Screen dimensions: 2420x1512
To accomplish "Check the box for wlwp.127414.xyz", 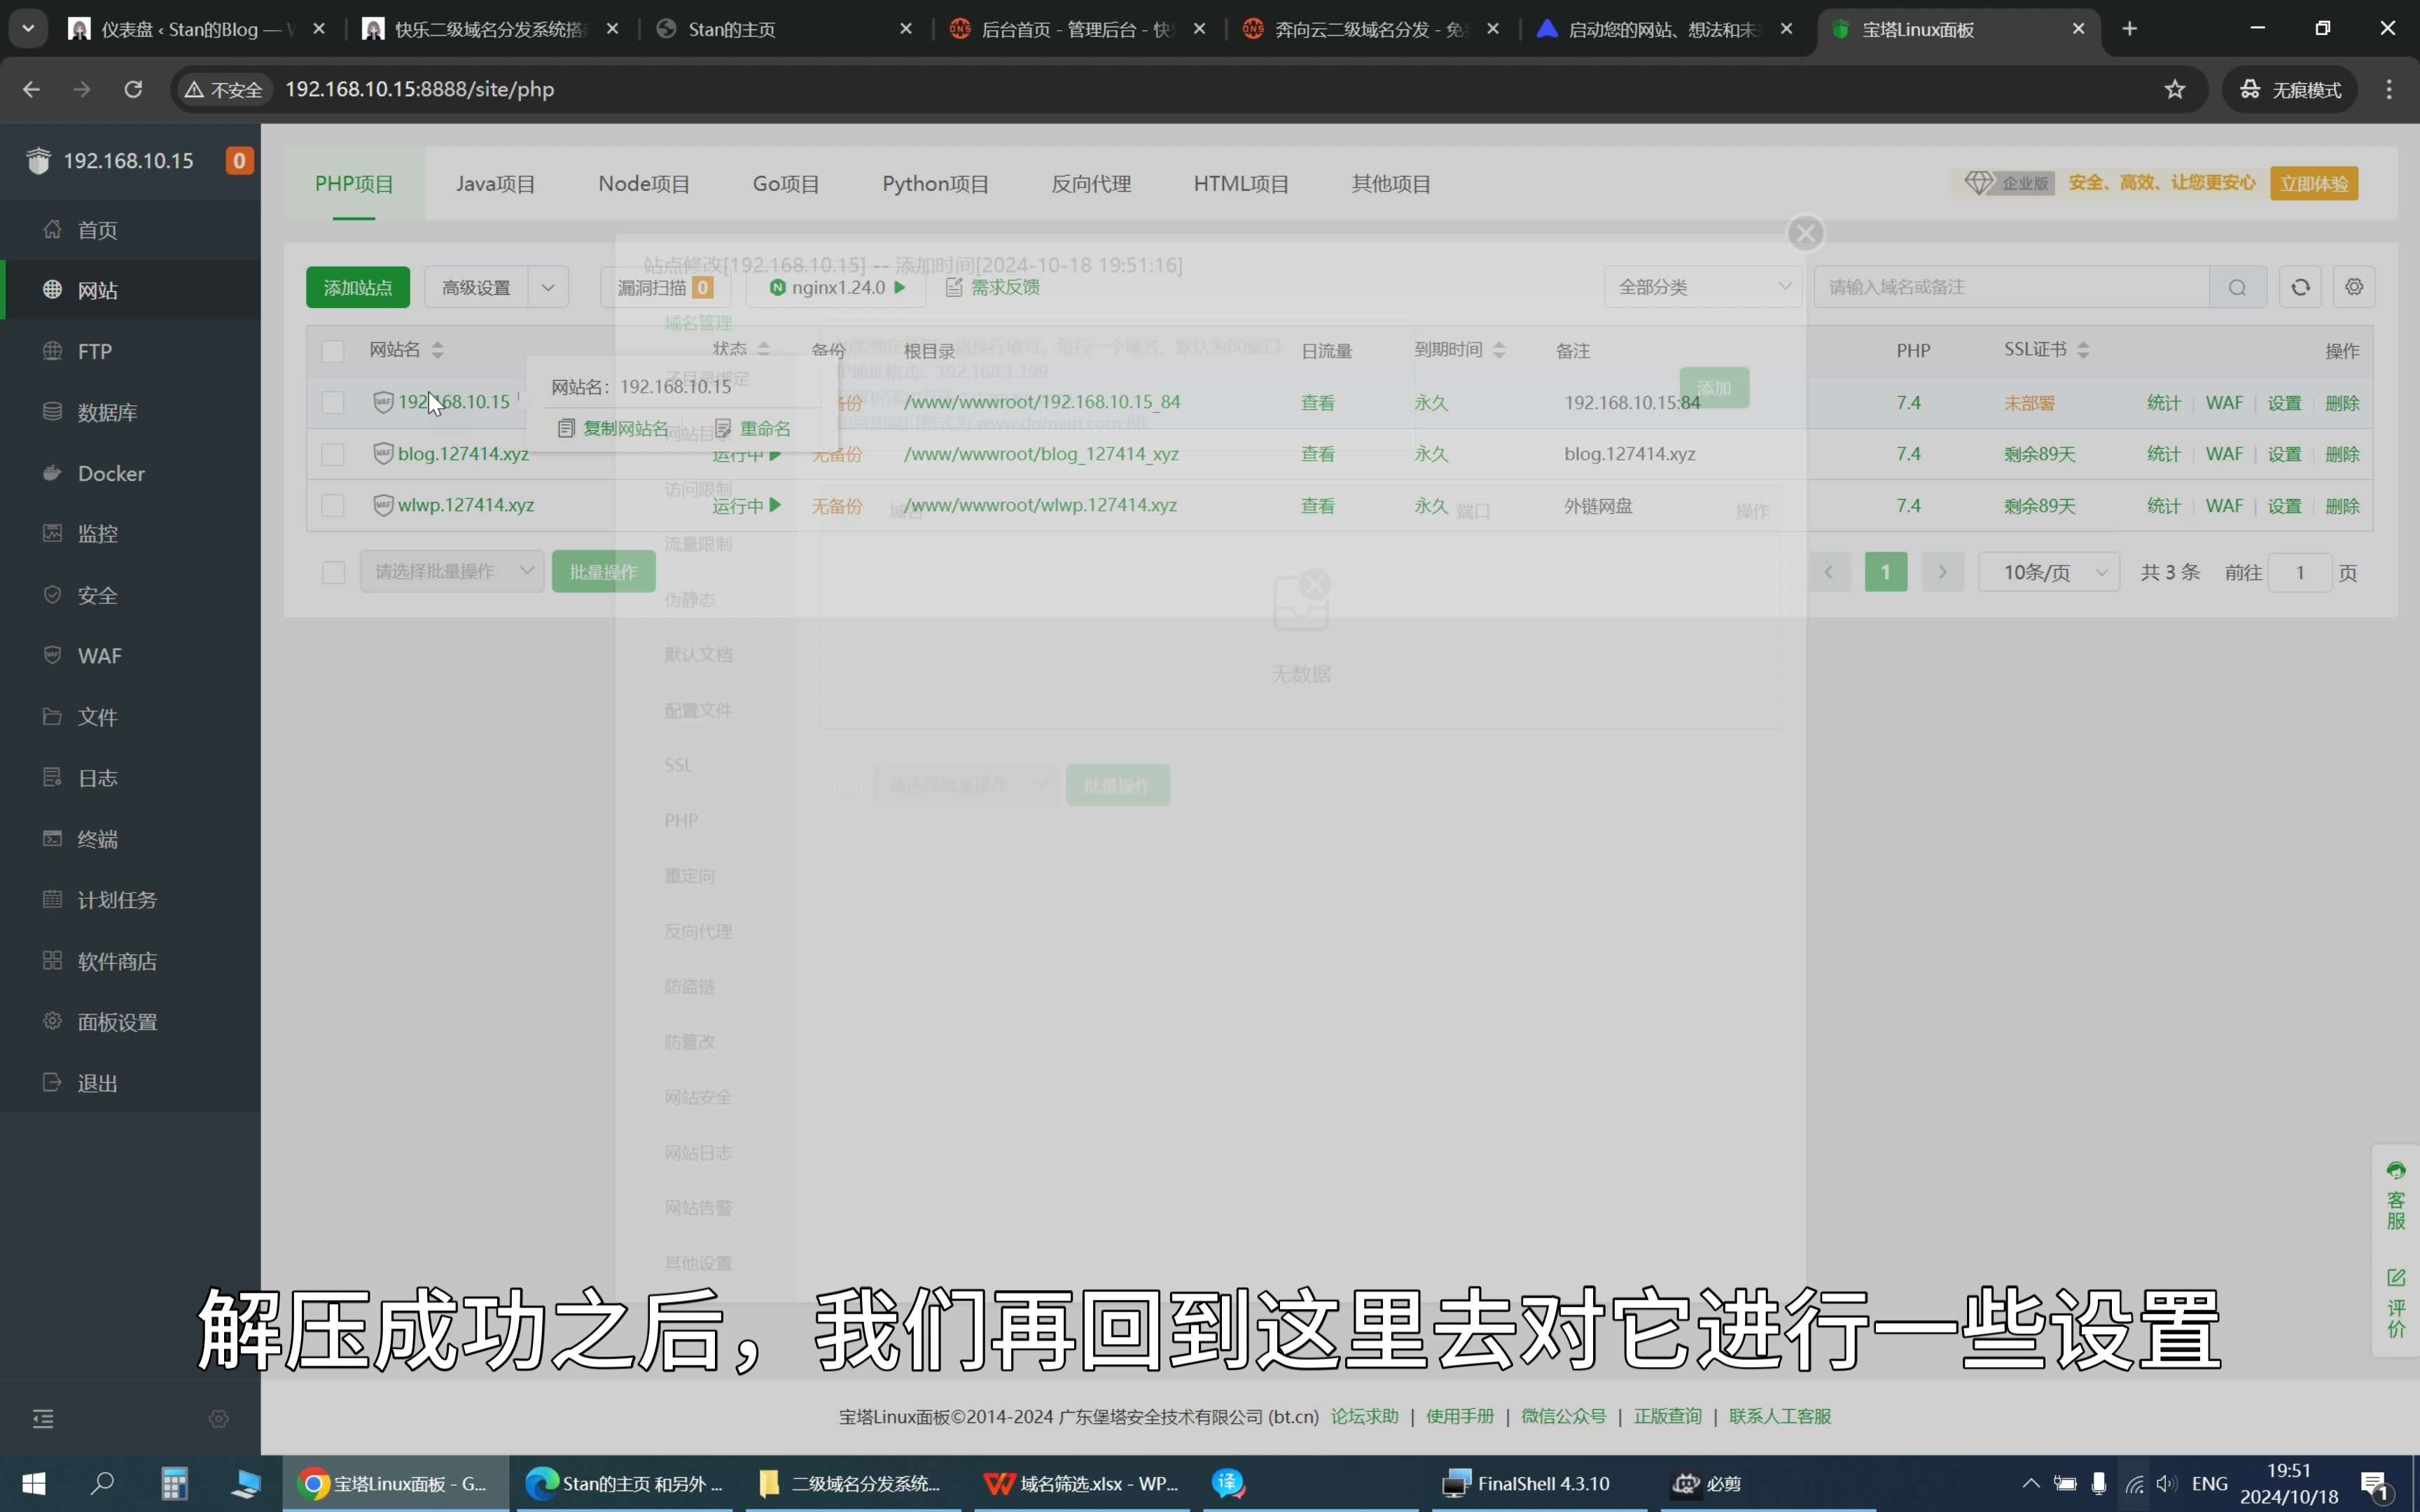I will 332,505.
